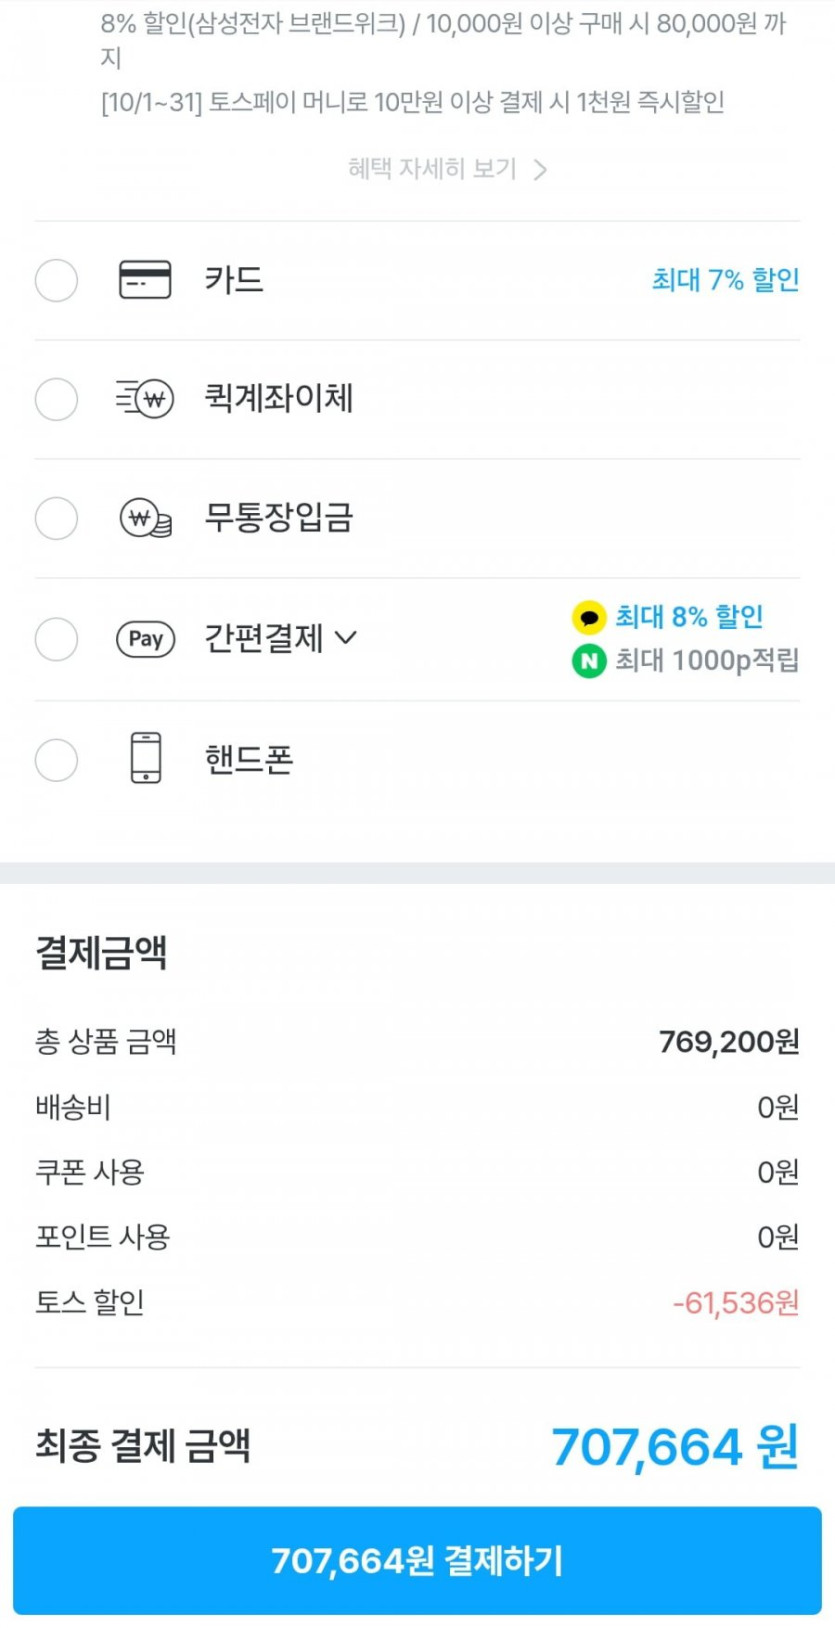835x1628 pixels.
Task: Choose the 간편결제 radio button
Action: 56,639
